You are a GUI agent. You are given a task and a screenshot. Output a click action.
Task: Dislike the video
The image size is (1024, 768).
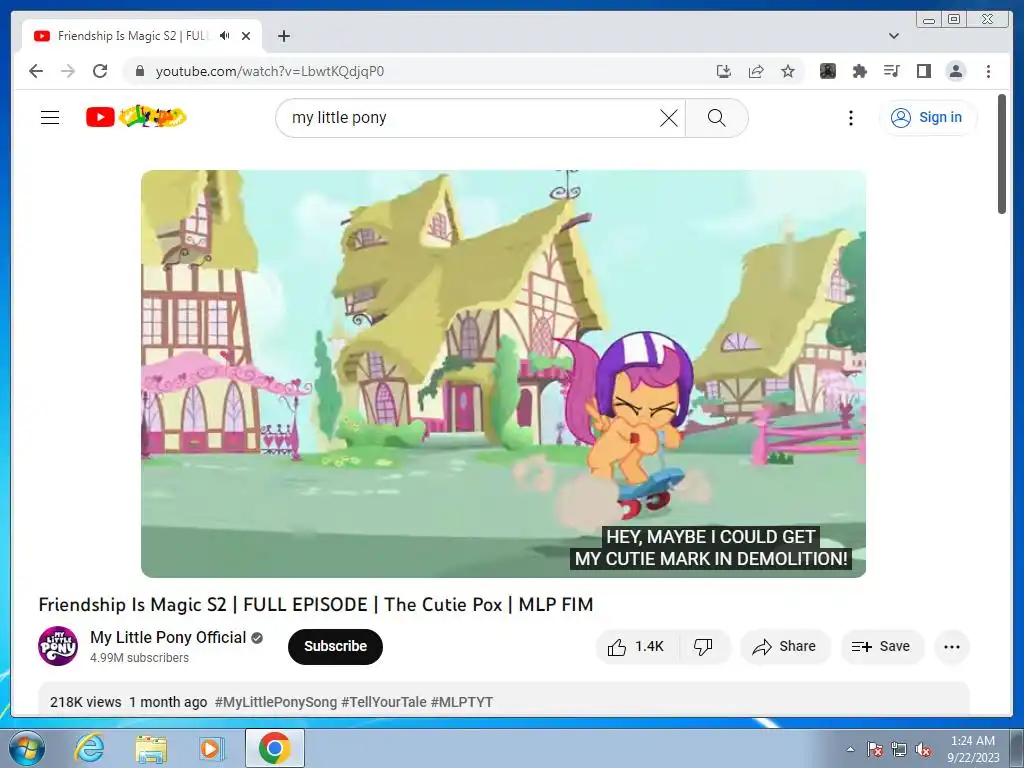[703, 647]
